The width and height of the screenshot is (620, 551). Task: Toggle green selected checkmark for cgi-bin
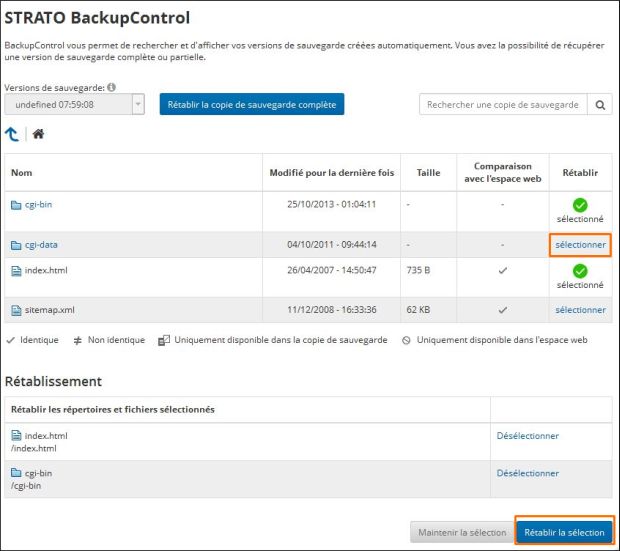(x=580, y=205)
